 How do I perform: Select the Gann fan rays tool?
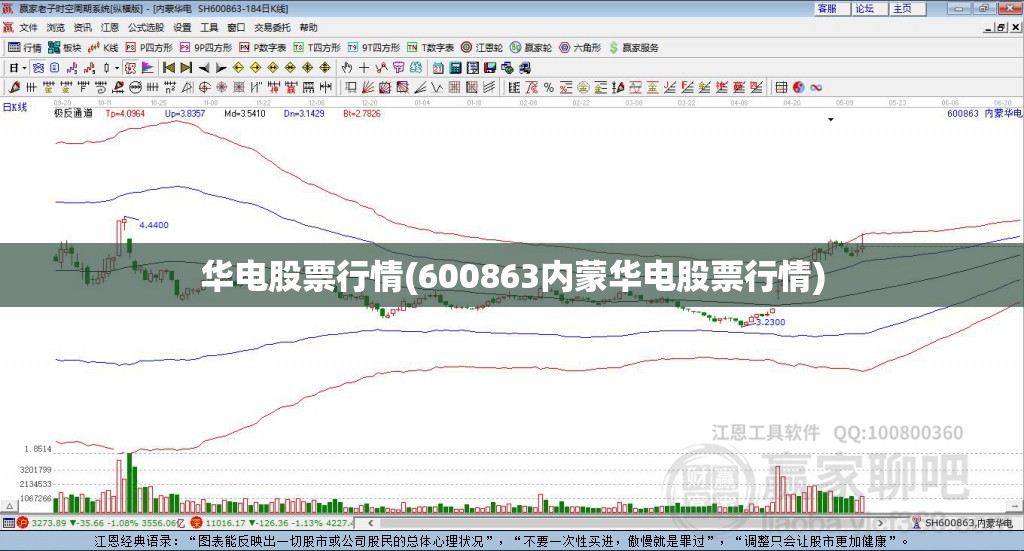coord(368,87)
